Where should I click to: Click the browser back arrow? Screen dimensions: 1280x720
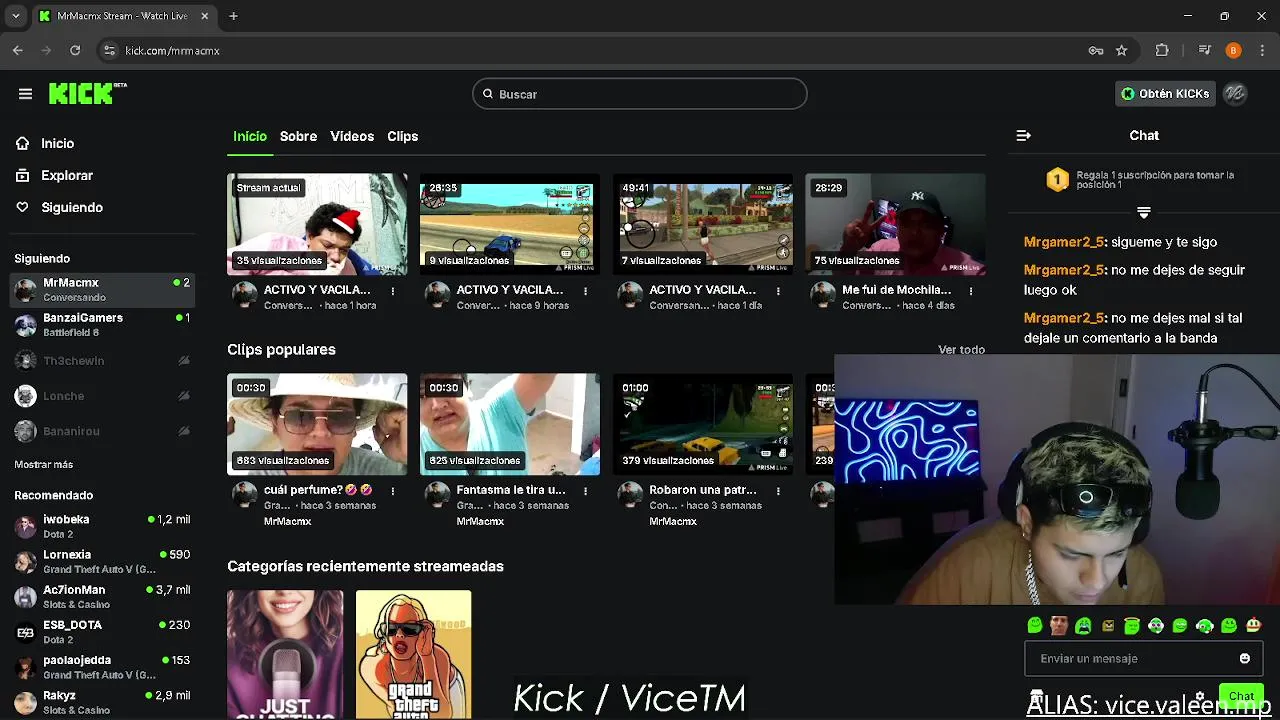point(18,50)
